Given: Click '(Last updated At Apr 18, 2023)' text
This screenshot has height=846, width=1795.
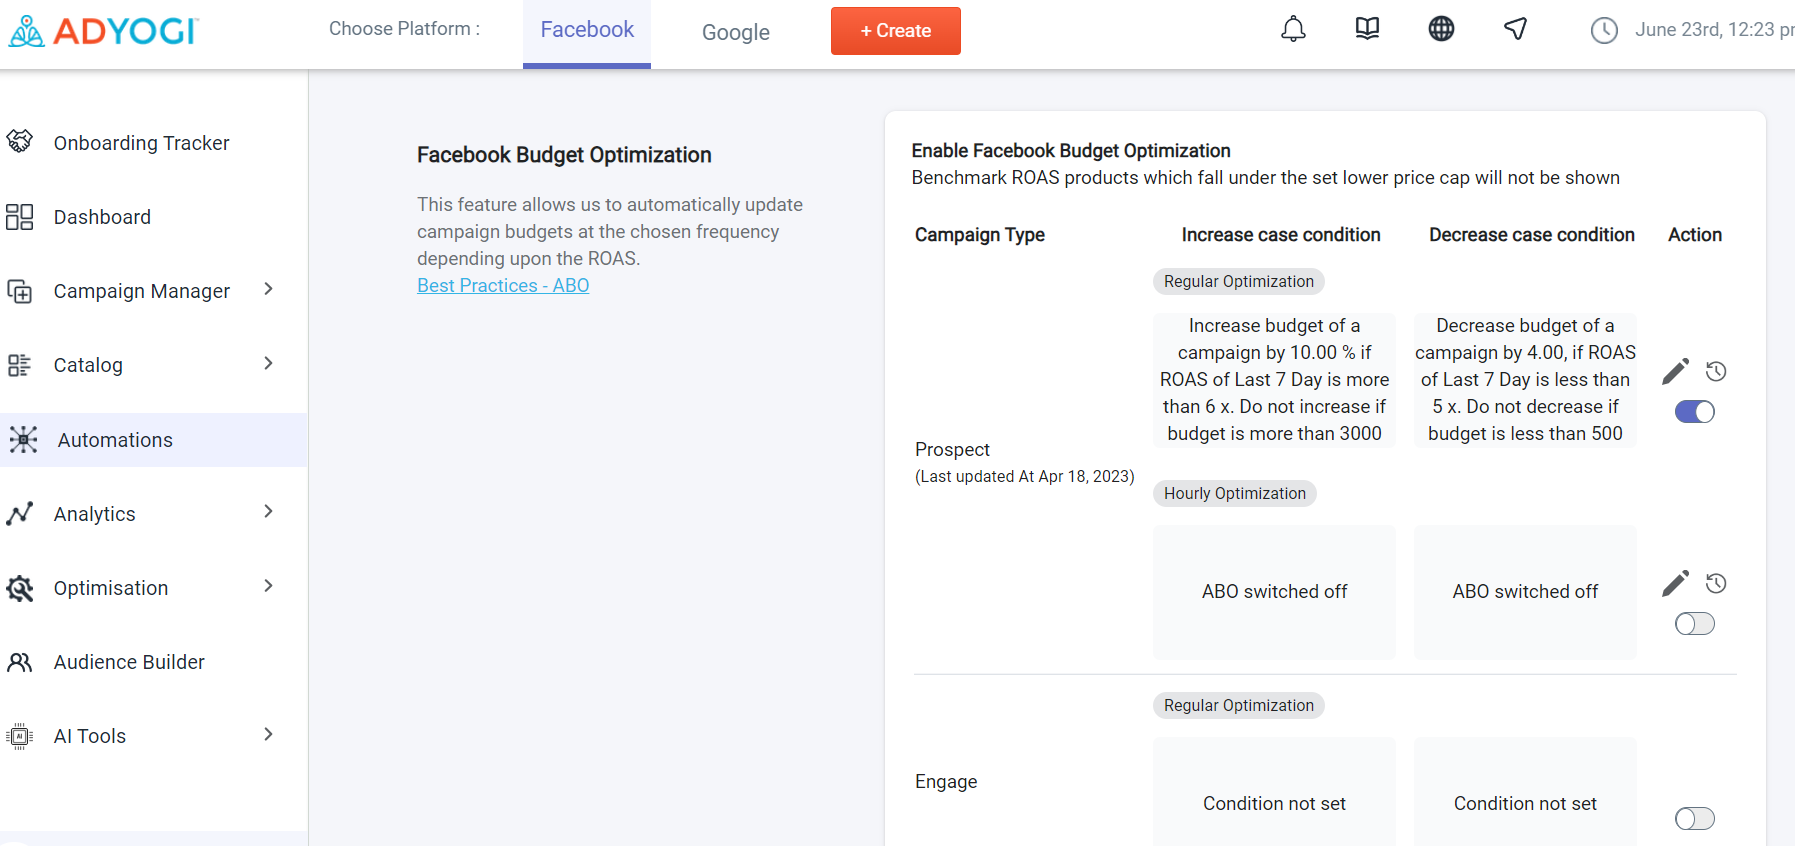Looking at the screenshot, I should 1025,477.
